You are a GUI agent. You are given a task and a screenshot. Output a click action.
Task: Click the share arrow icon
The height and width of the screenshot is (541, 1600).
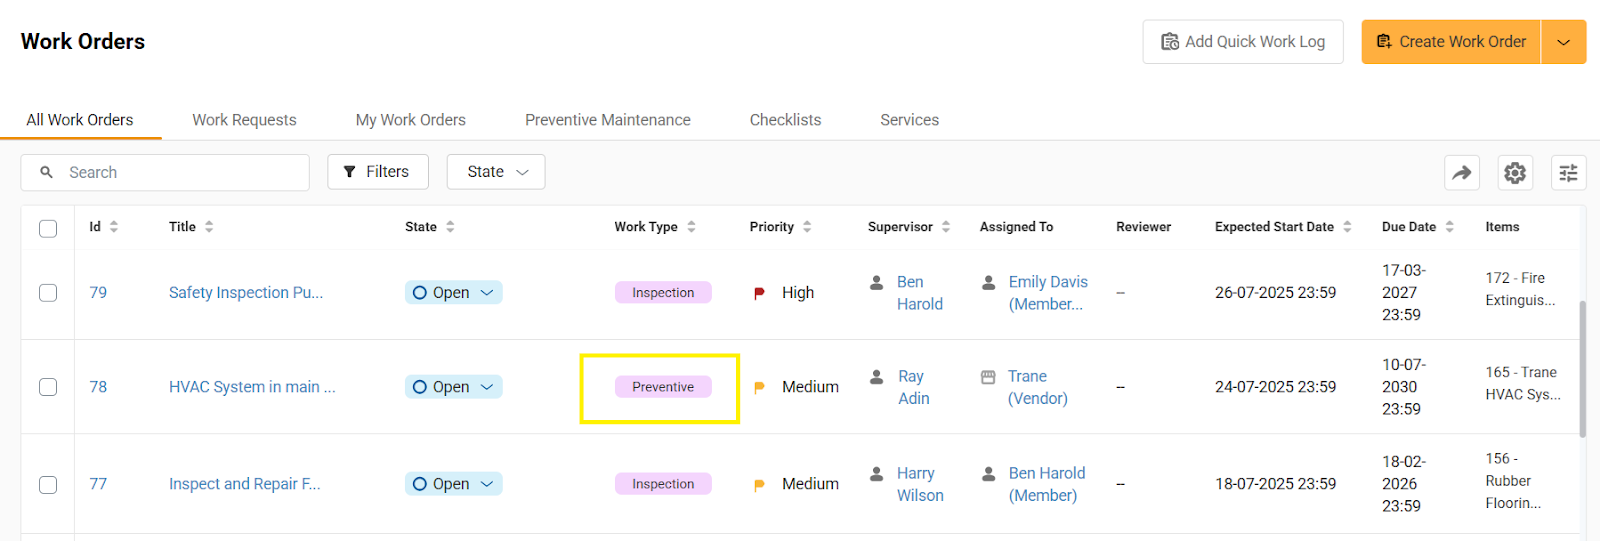click(1462, 173)
